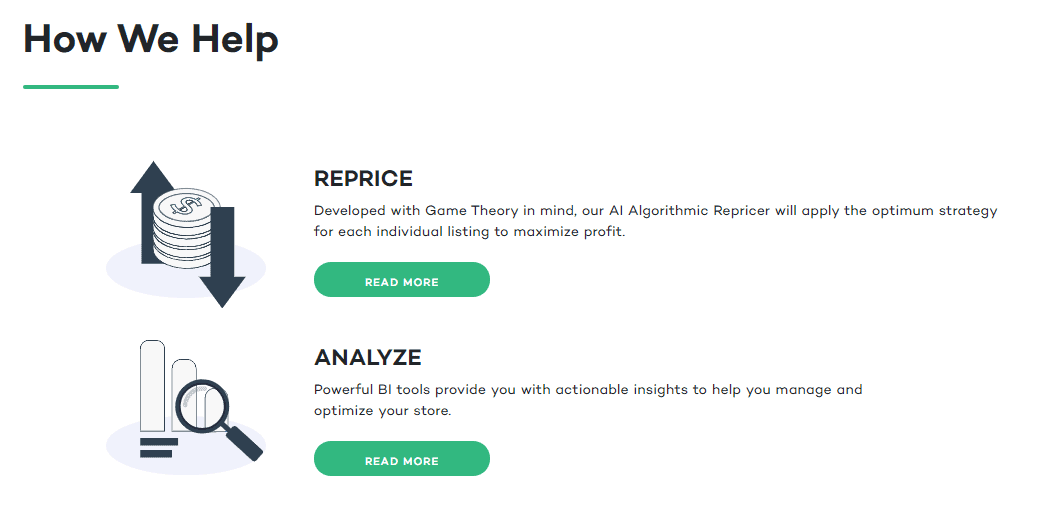Click the magnifying glass handle
This screenshot has width=1043, height=505.
coord(243,441)
